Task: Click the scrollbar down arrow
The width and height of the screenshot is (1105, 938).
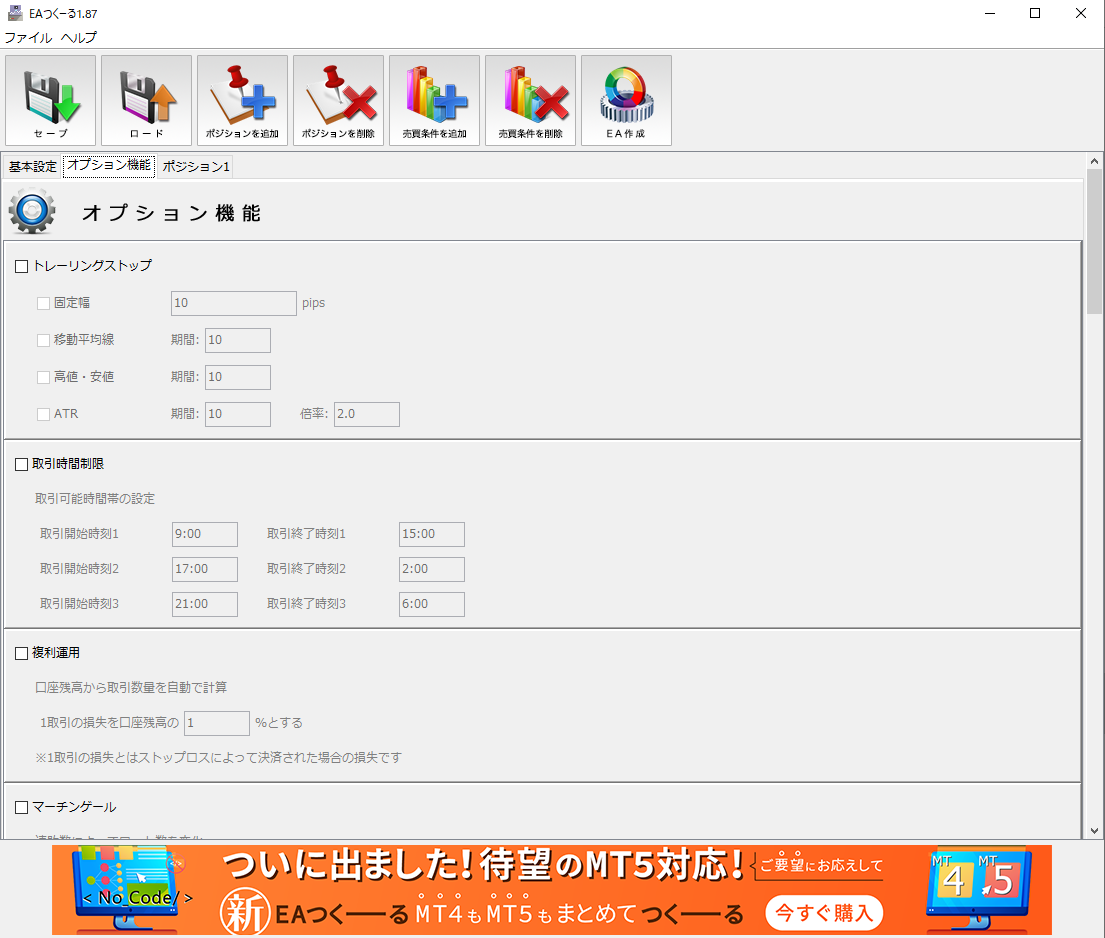Action: [x=1094, y=830]
